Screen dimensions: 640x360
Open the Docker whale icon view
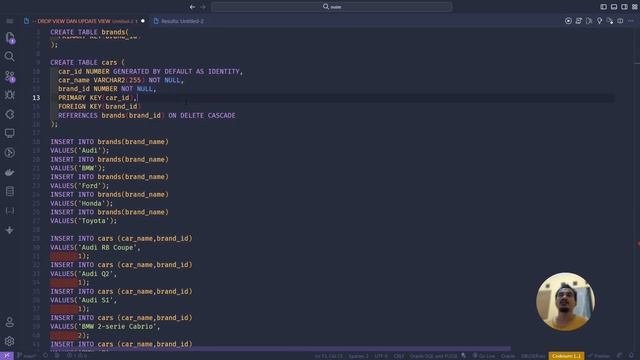(x=9, y=172)
